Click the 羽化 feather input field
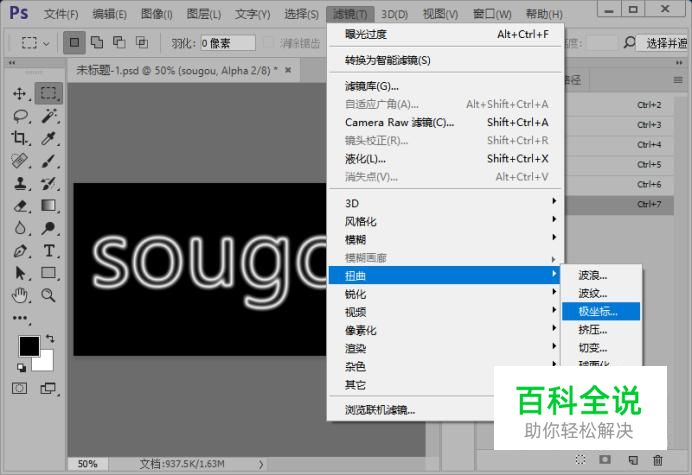 (228, 43)
